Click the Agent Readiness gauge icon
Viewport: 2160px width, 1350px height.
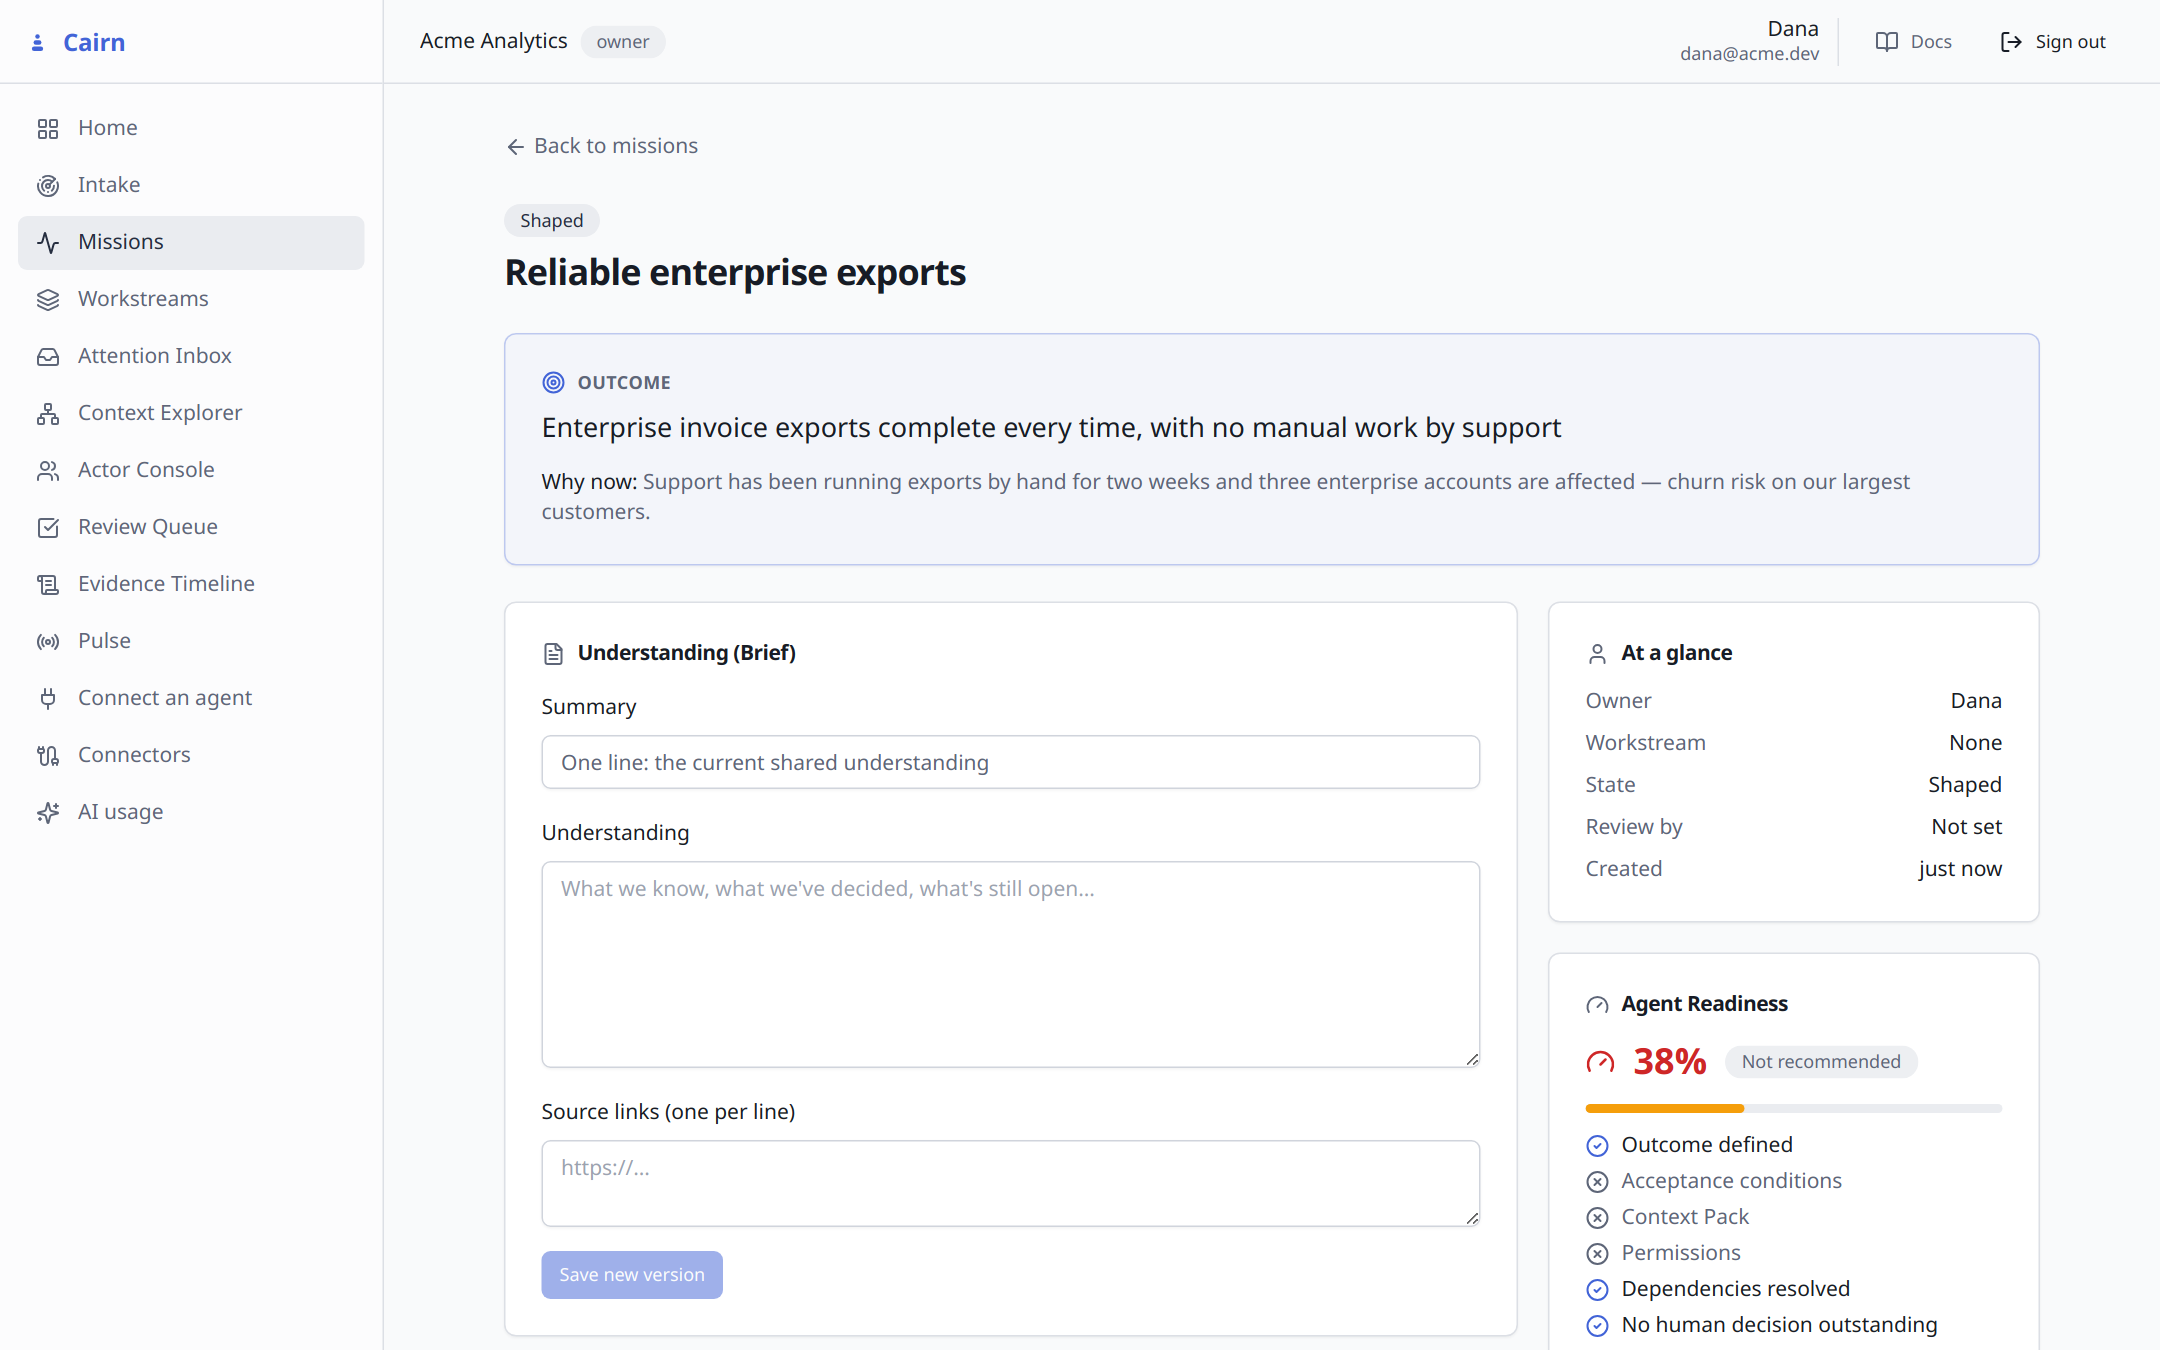pyautogui.click(x=1597, y=1005)
